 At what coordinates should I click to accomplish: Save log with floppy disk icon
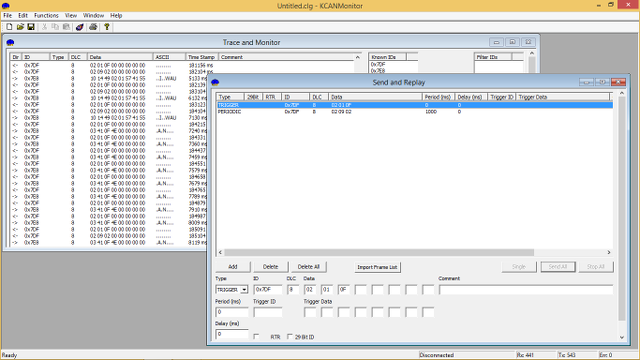pyautogui.click(x=31, y=27)
